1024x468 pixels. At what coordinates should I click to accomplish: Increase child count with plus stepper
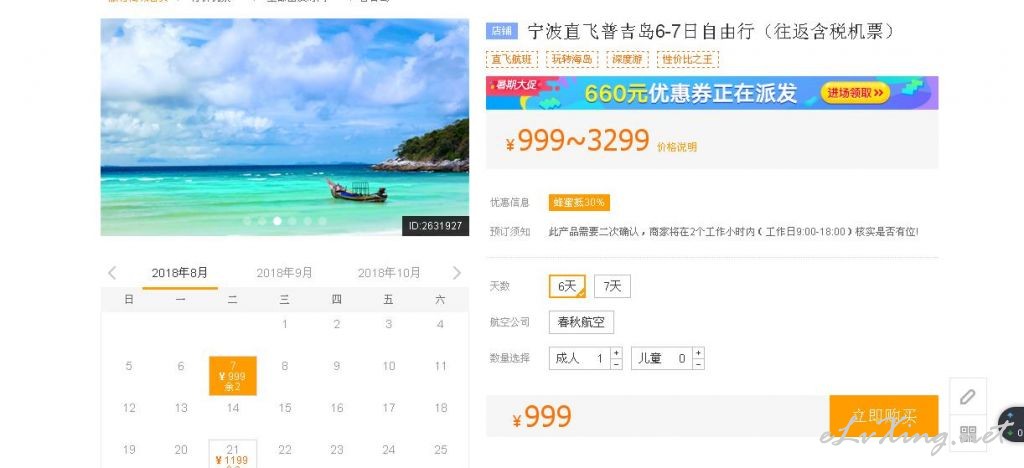pos(698,353)
